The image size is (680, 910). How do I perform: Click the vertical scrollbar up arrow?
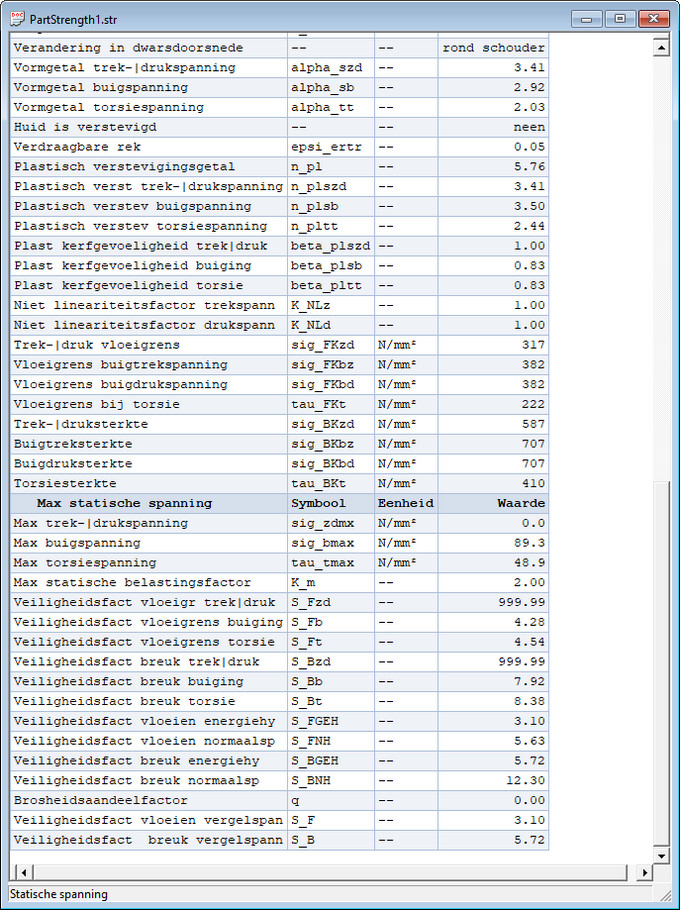(661, 47)
